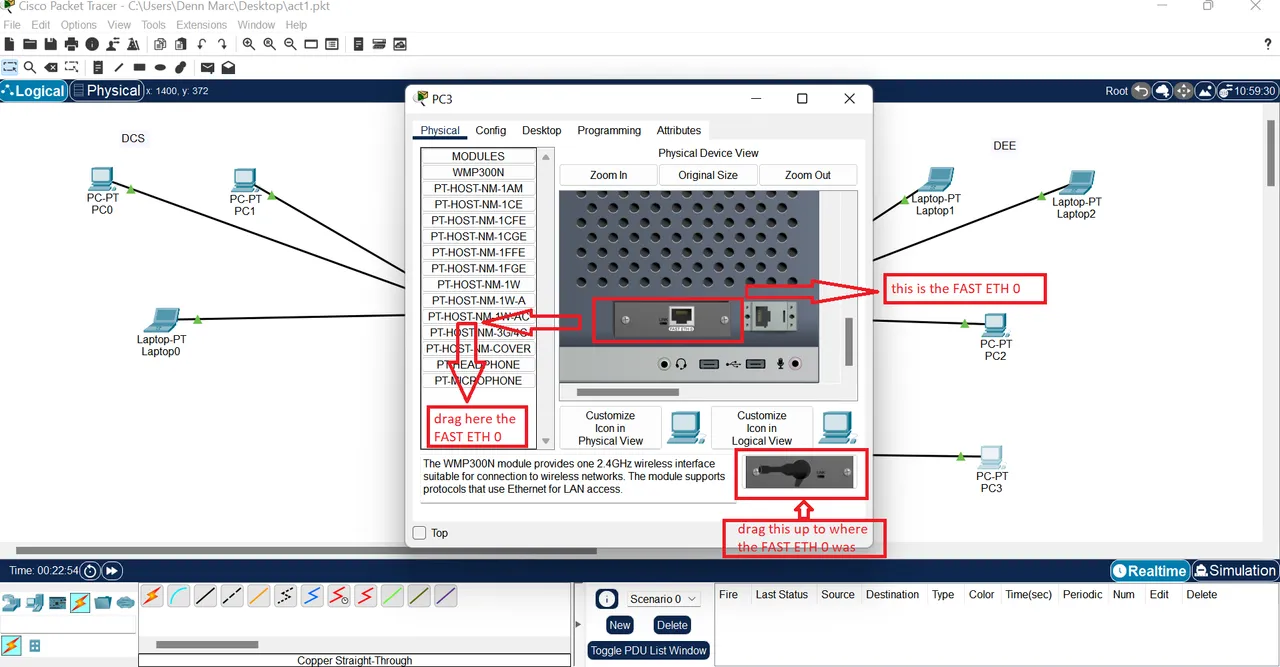The width and height of the screenshot is (1280, 667).
Task: Select the PT-HOST-NM-1W module
Action: coord(478,284)
